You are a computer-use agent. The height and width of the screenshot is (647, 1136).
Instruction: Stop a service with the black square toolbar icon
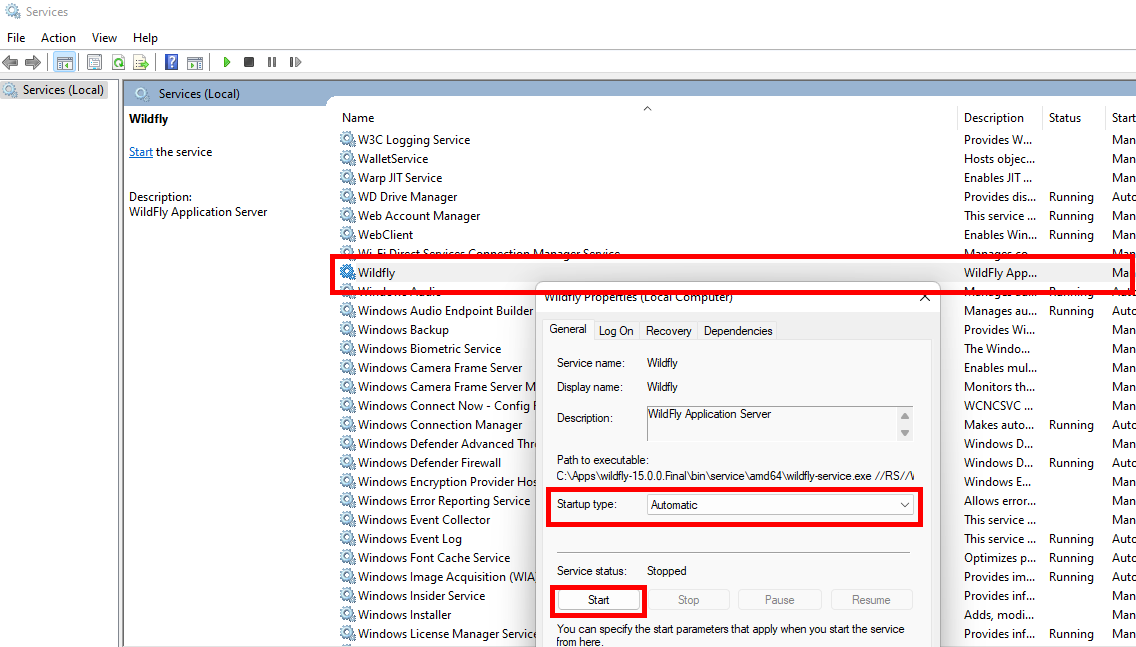click(x=249, y=61)
